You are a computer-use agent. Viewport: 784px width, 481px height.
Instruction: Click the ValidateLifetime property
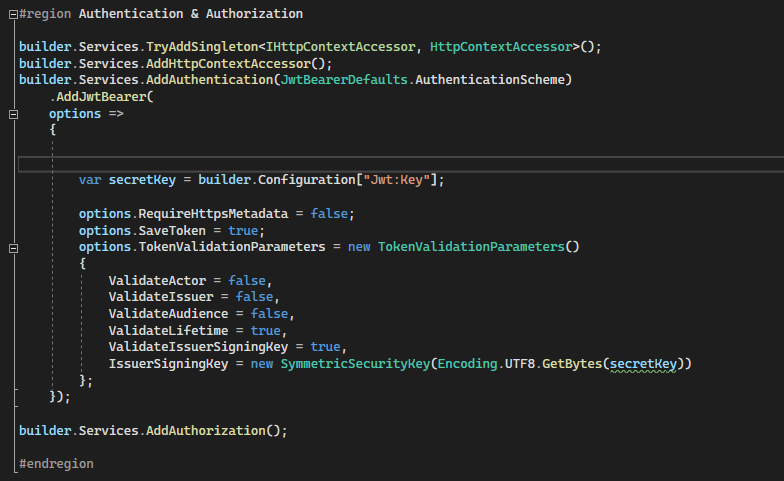tap(168, 331)
